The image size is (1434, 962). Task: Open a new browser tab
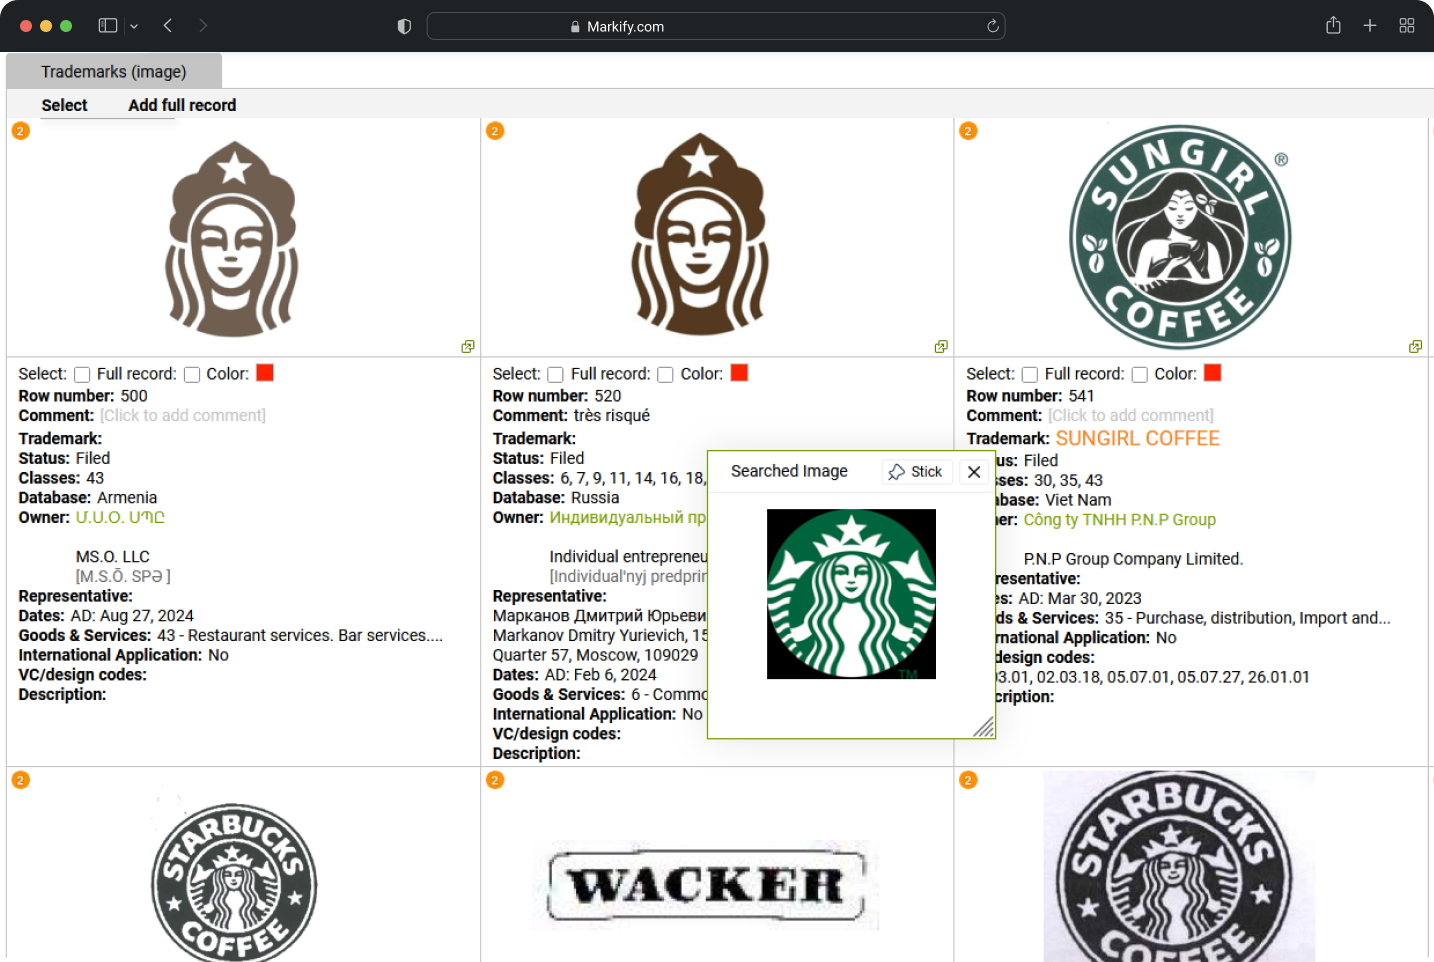1370,26
